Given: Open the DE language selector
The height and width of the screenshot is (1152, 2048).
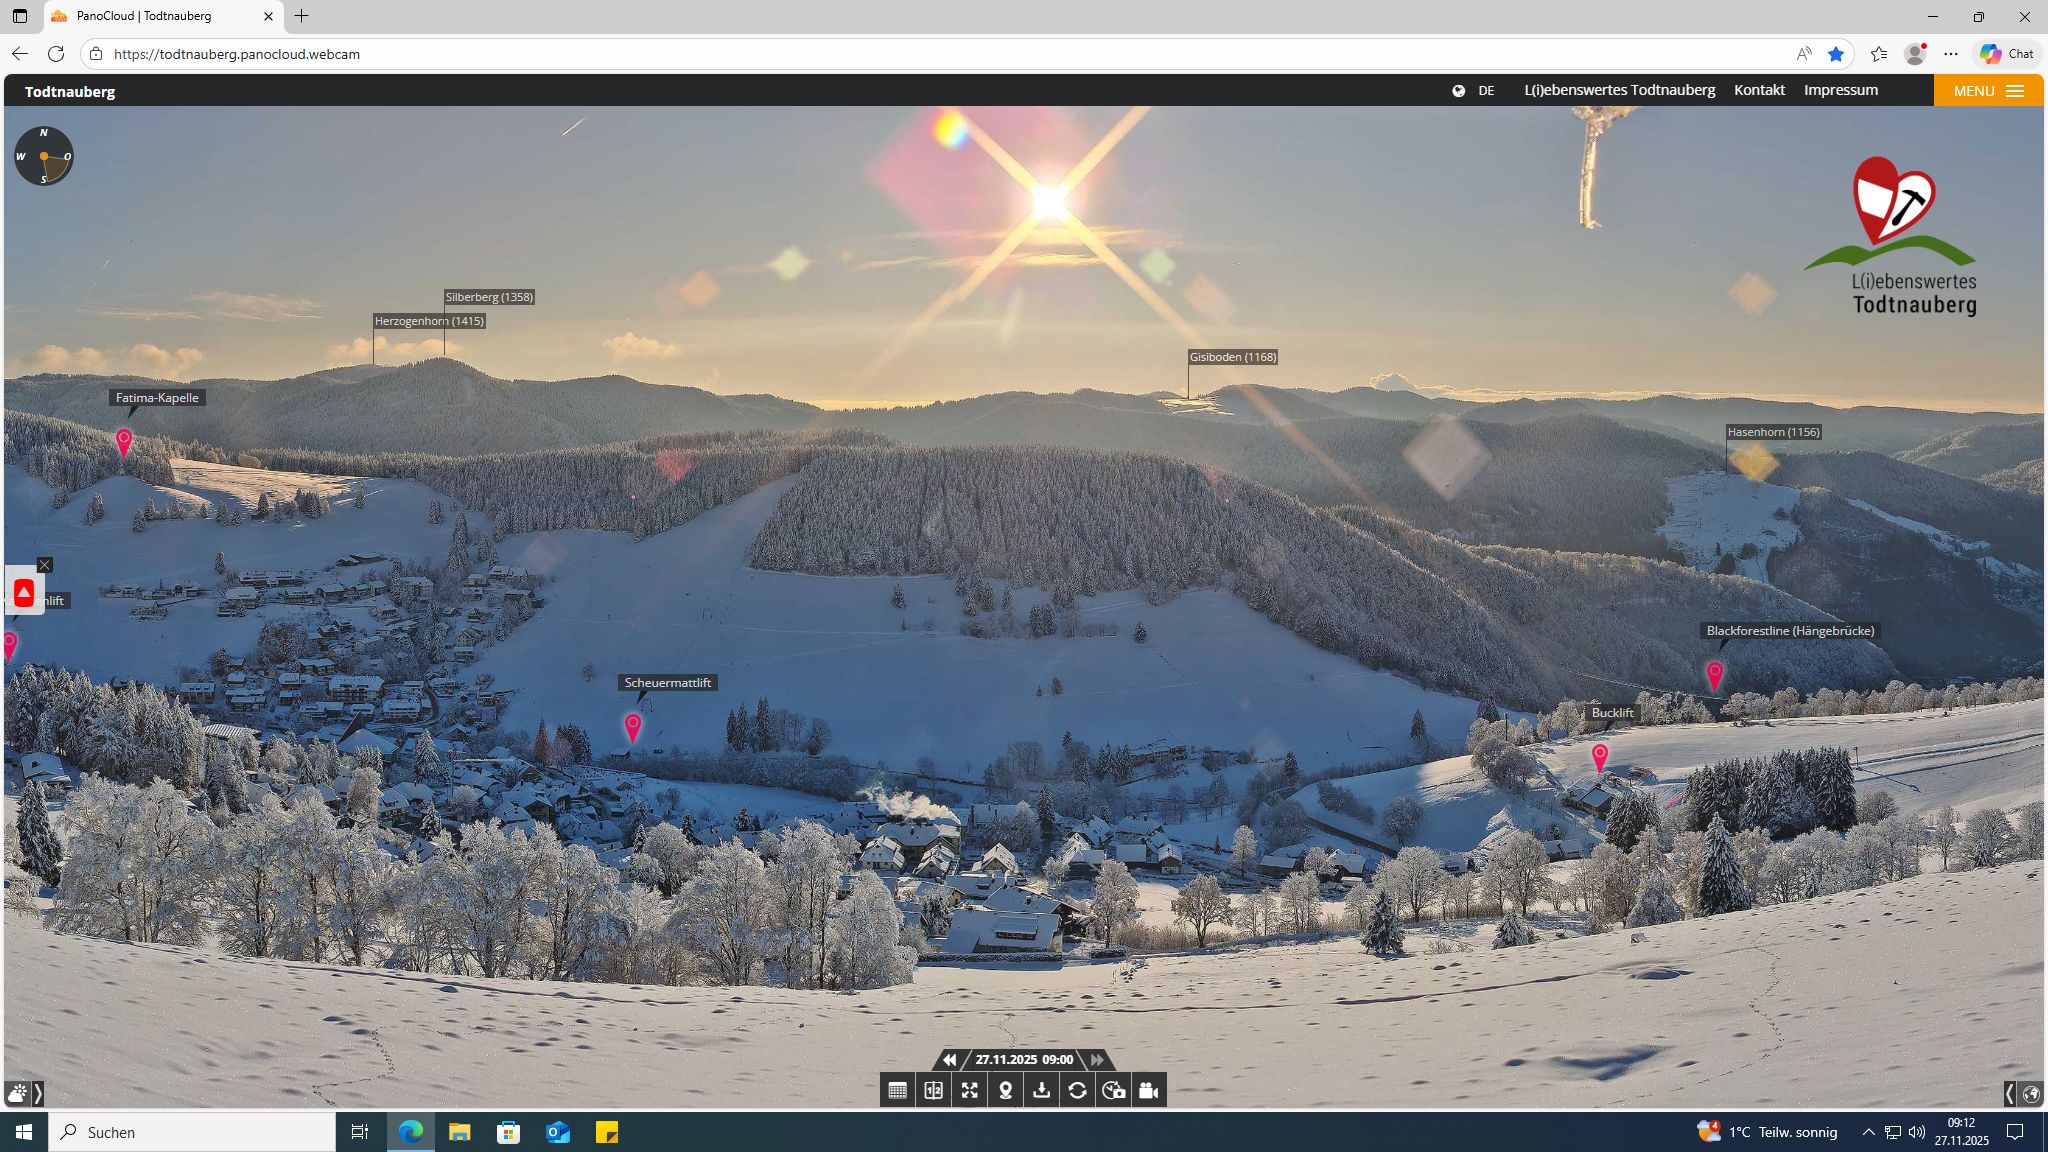Looking at the screenshot, I should [1474, 91].
